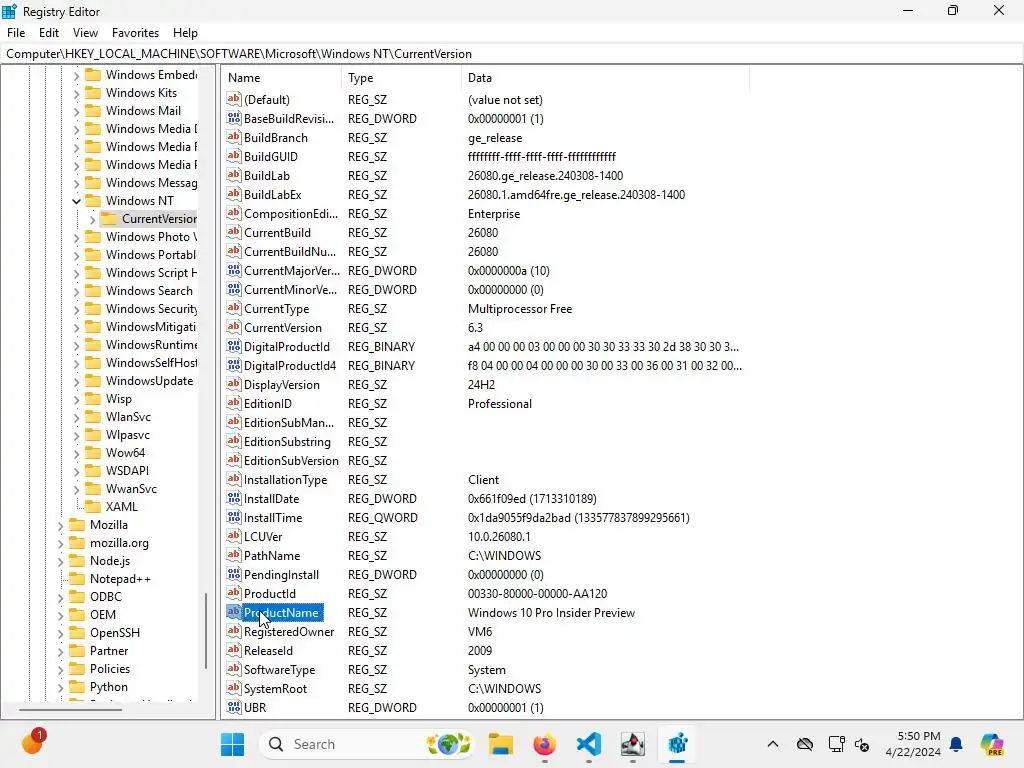The image size is (1024, 768).
Task: Click the Registry Editor taskbar icon
Action: [x=677, y=744]
